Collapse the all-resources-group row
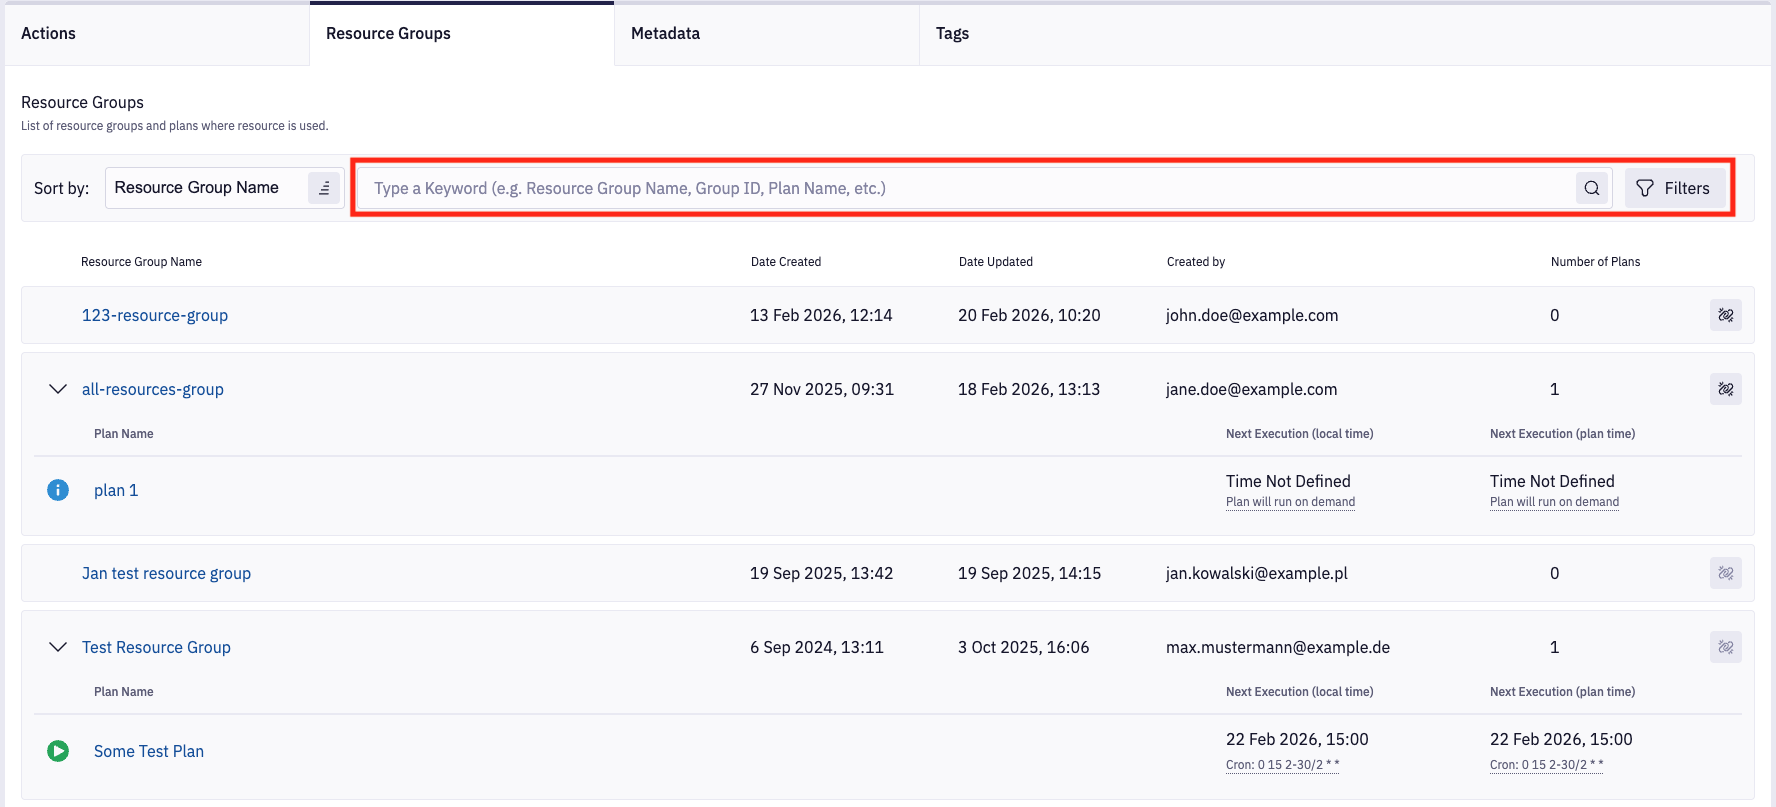Viewport: 1776px width, 807px height. tap(58, 389)
